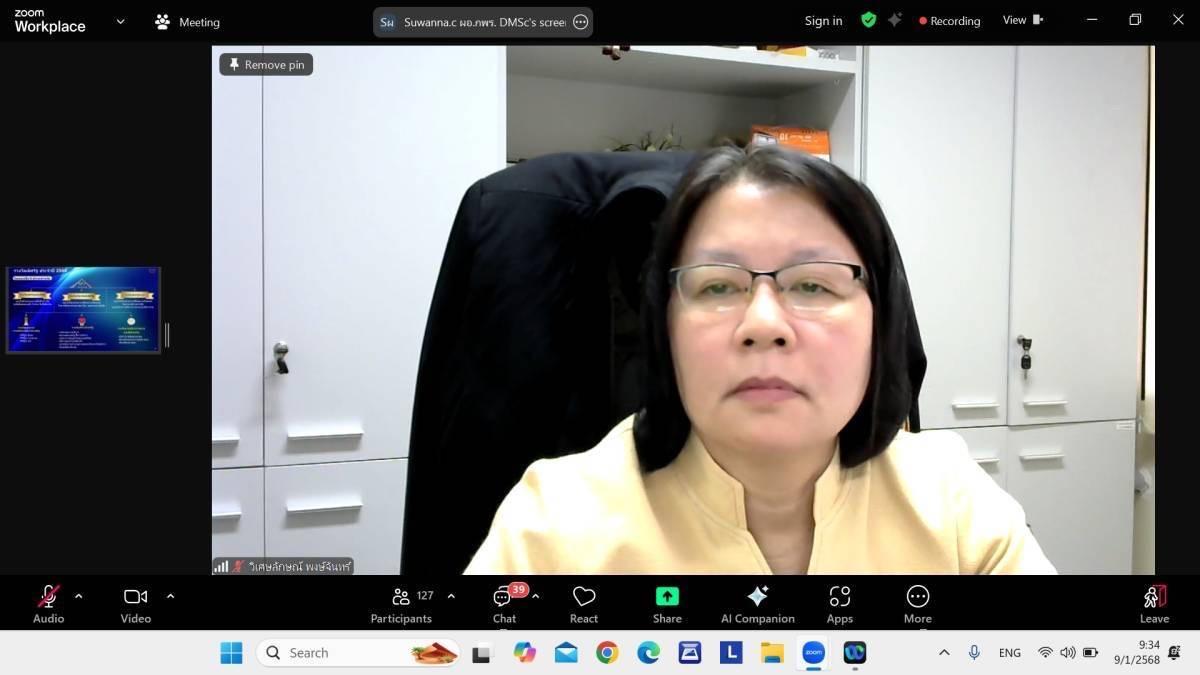Click the green encryption shield icon
The image size is (1200, 675).
point(868,20)
